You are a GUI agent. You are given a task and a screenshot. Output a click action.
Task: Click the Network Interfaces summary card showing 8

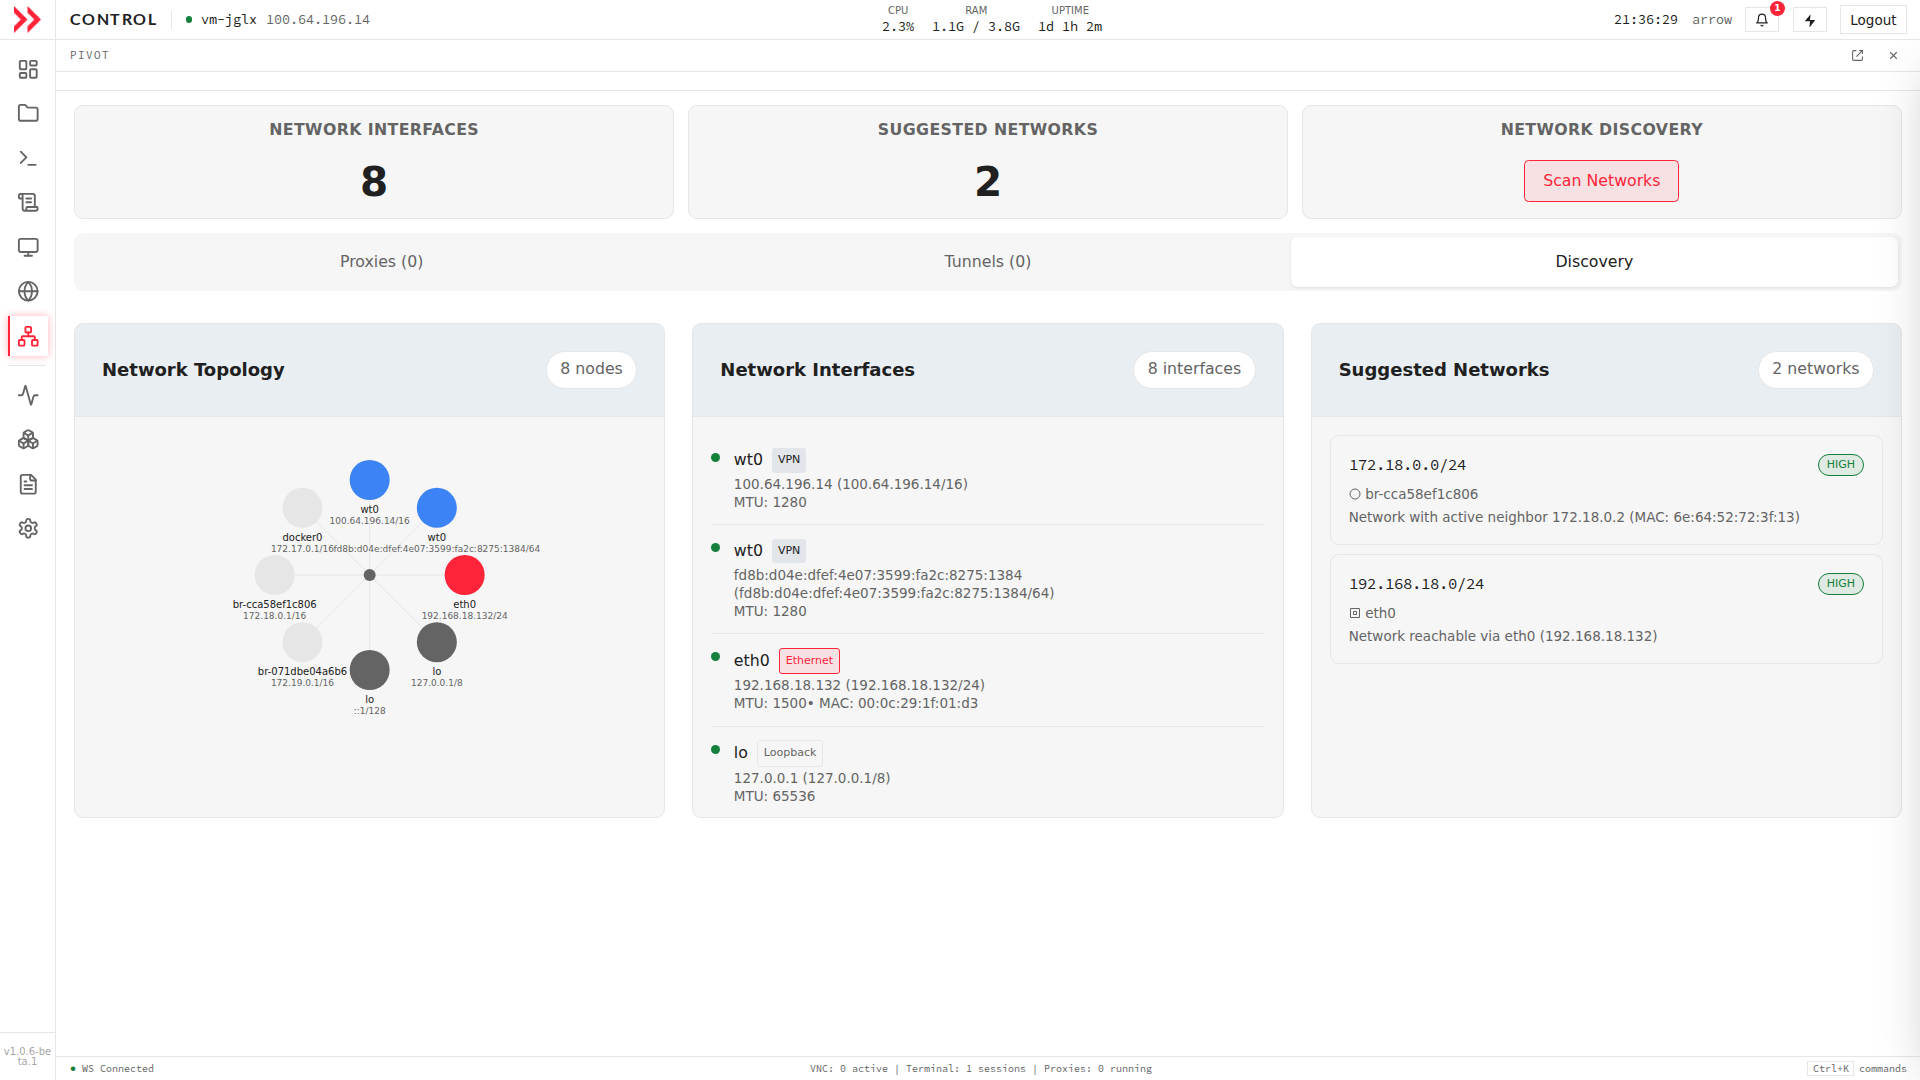tap(374, 162)
